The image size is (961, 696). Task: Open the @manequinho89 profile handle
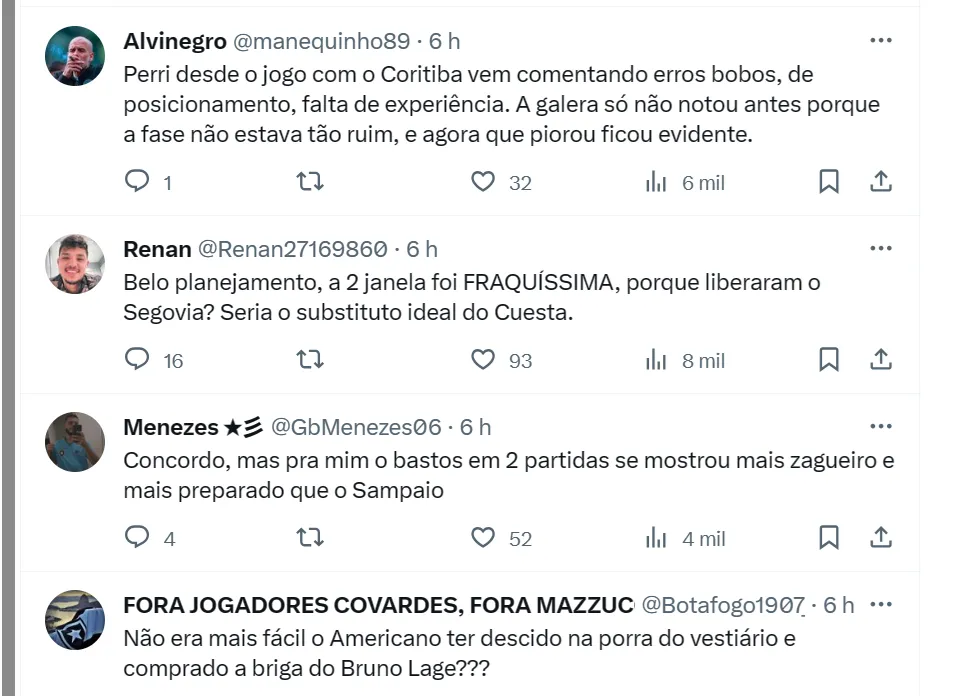(321, 41)
